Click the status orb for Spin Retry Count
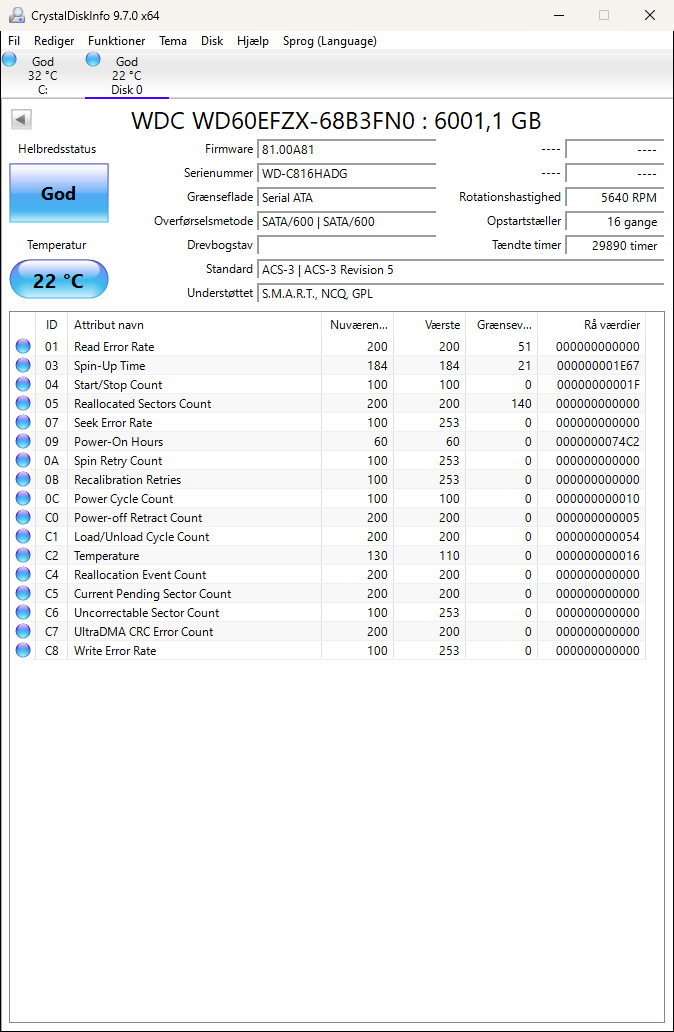The height and width of the screenshot is (1032, 674). (23, 461)
